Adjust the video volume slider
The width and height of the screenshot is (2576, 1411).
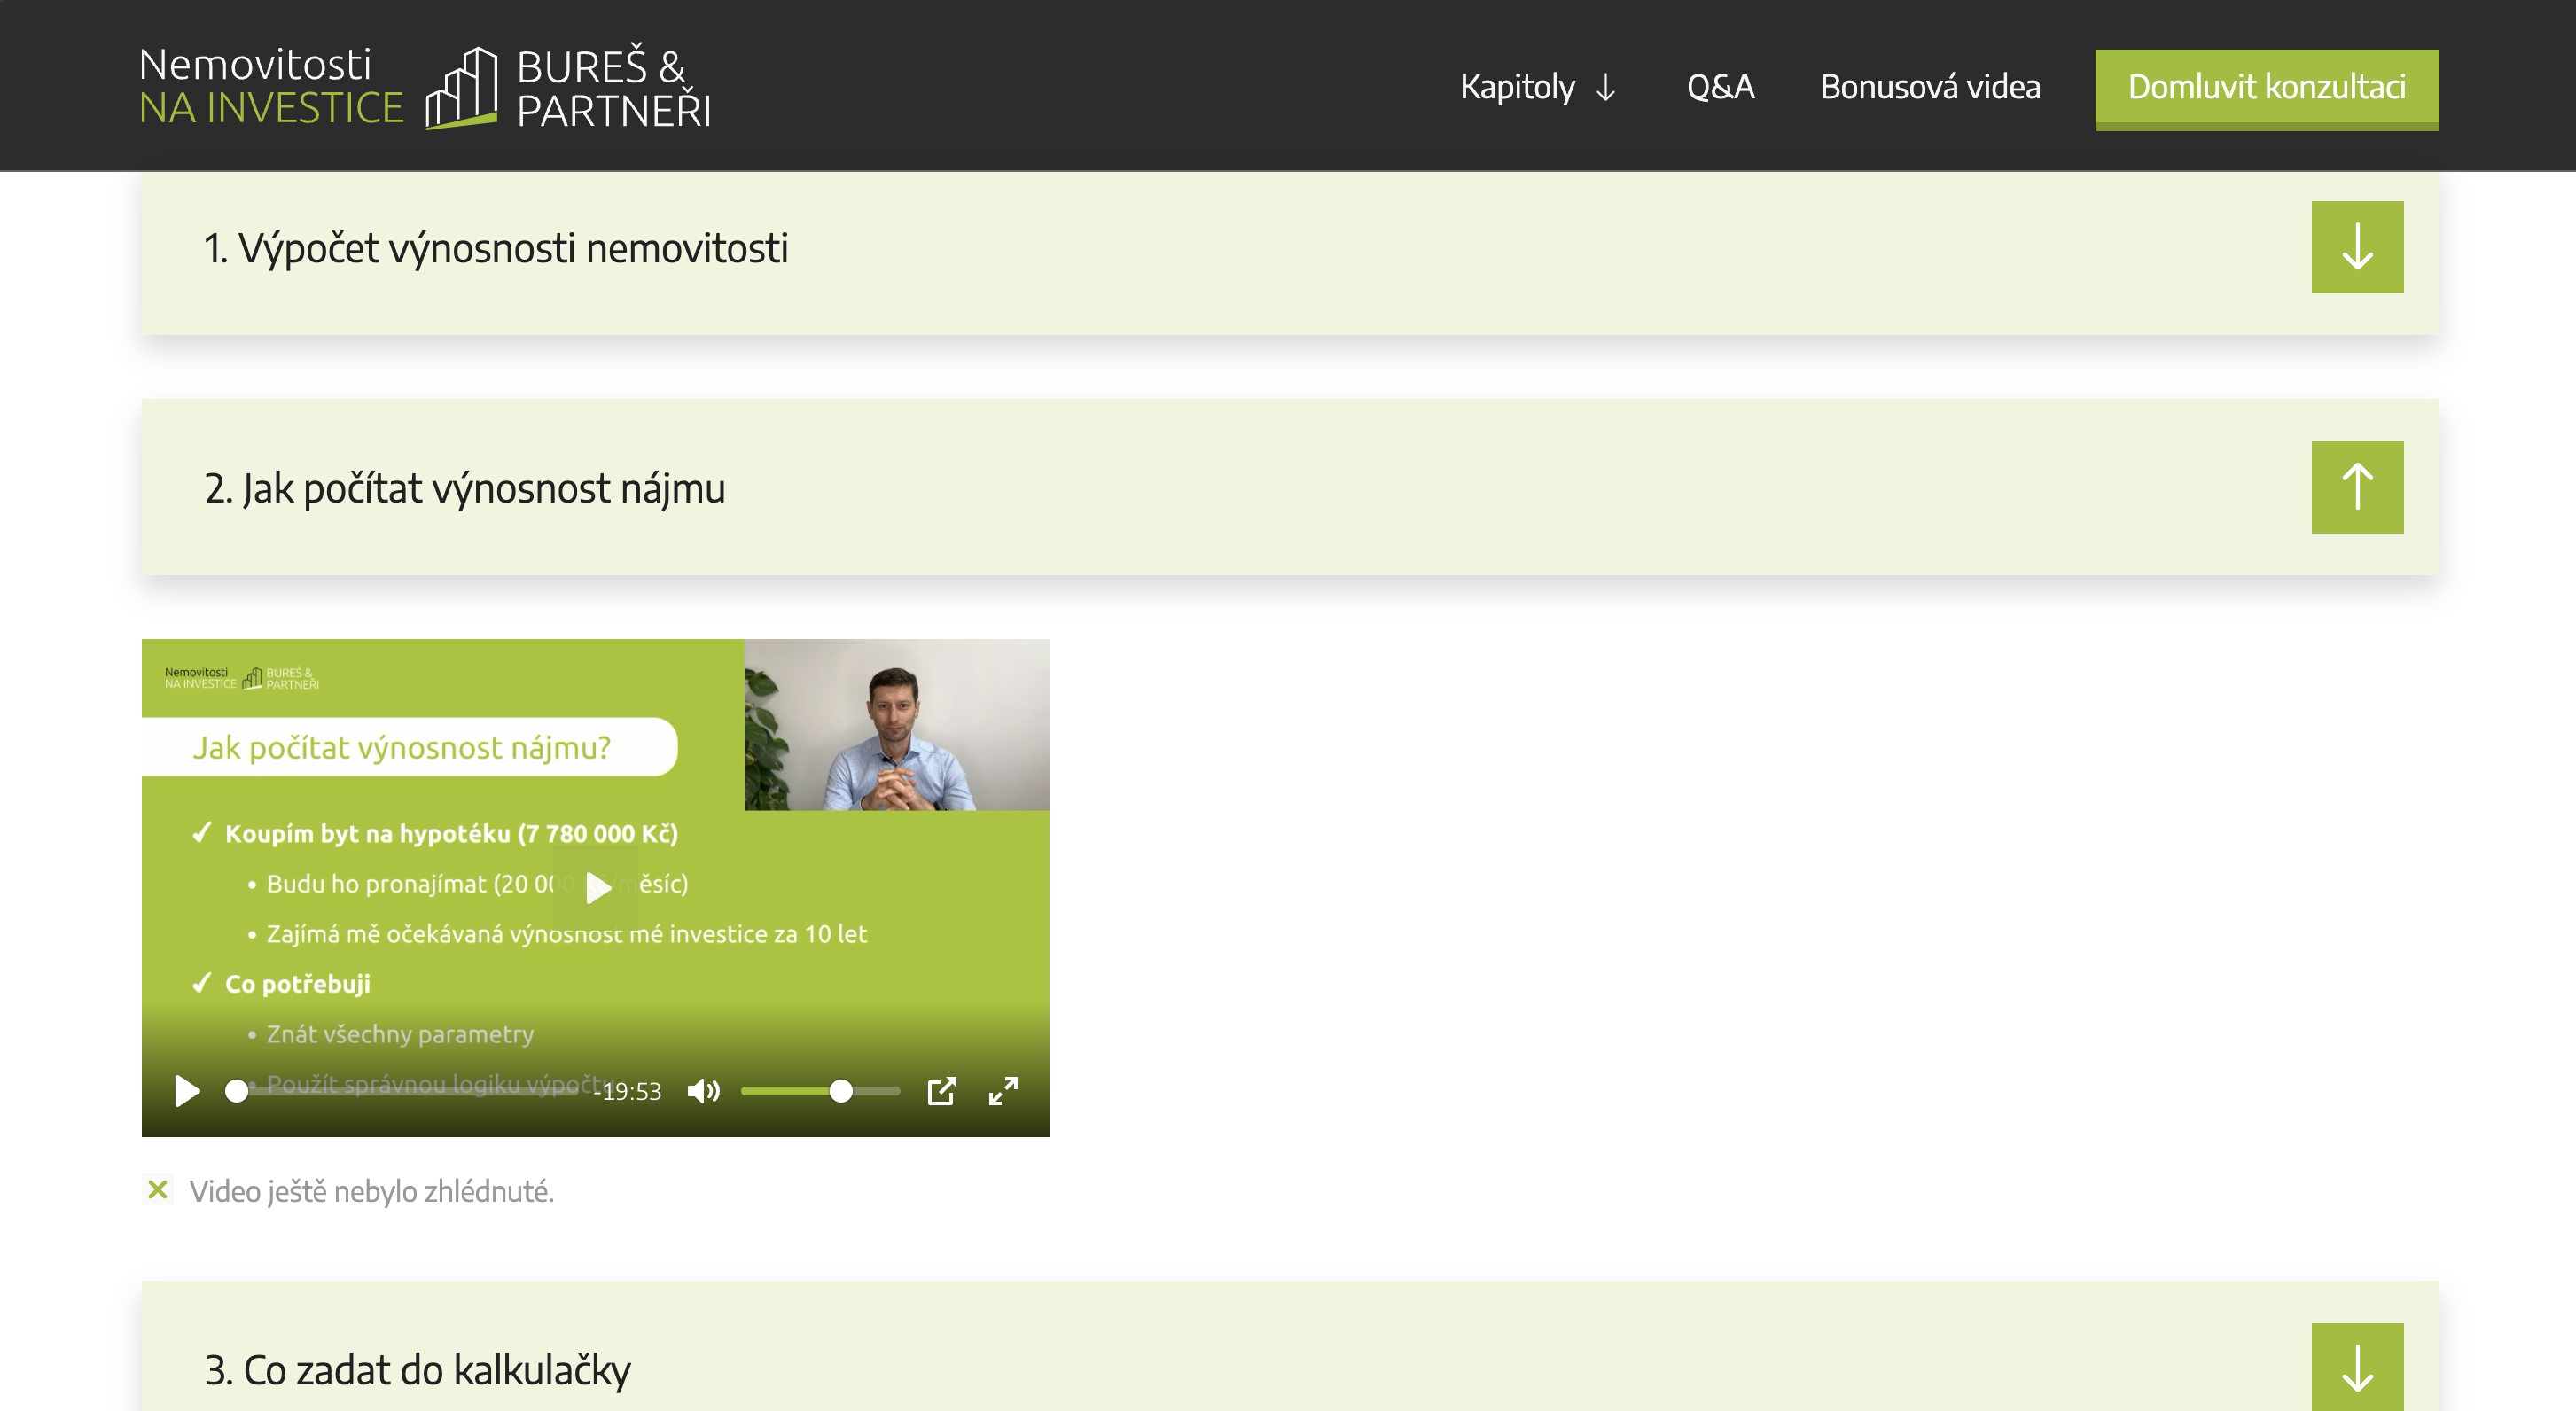(820, 1091)
